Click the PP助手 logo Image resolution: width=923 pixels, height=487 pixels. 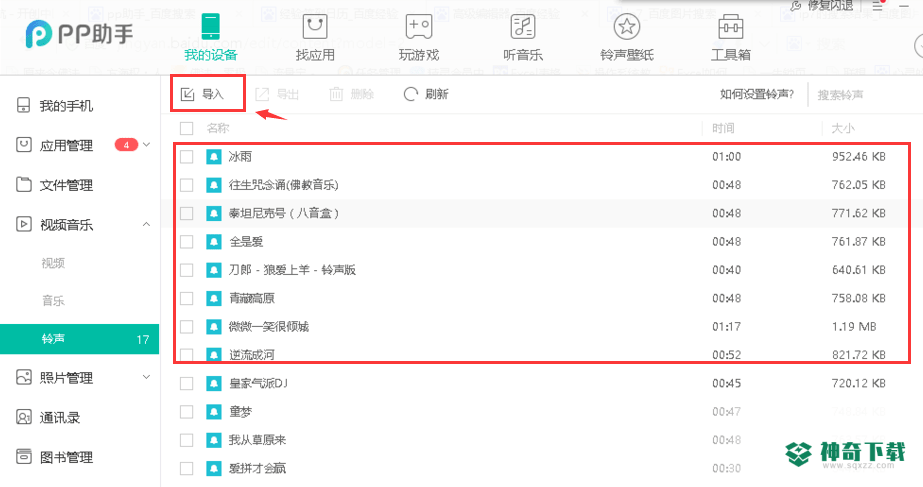pyautogui.click(x=79, y=34)
